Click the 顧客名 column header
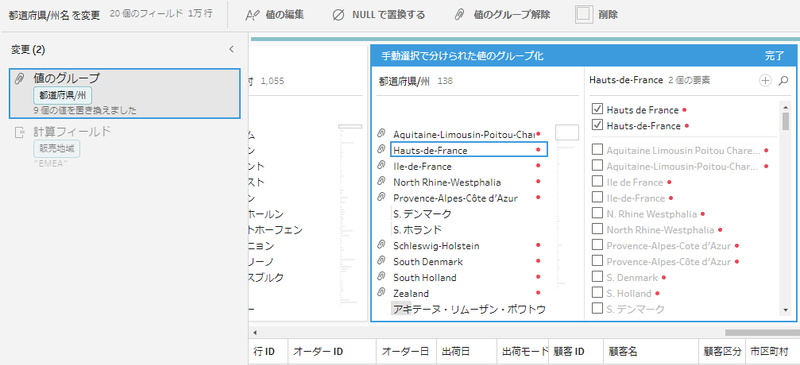This screenshot has width=800, height=365. tap(651, 352)
